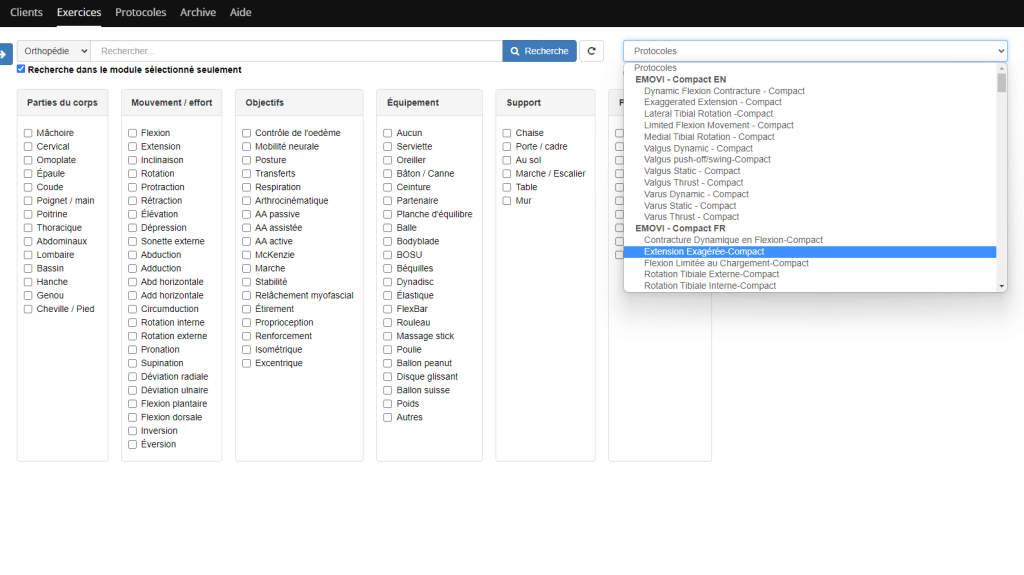Click the Rechercher text input field
Viewport: 1024px width, 575px height.
(297, 51)
